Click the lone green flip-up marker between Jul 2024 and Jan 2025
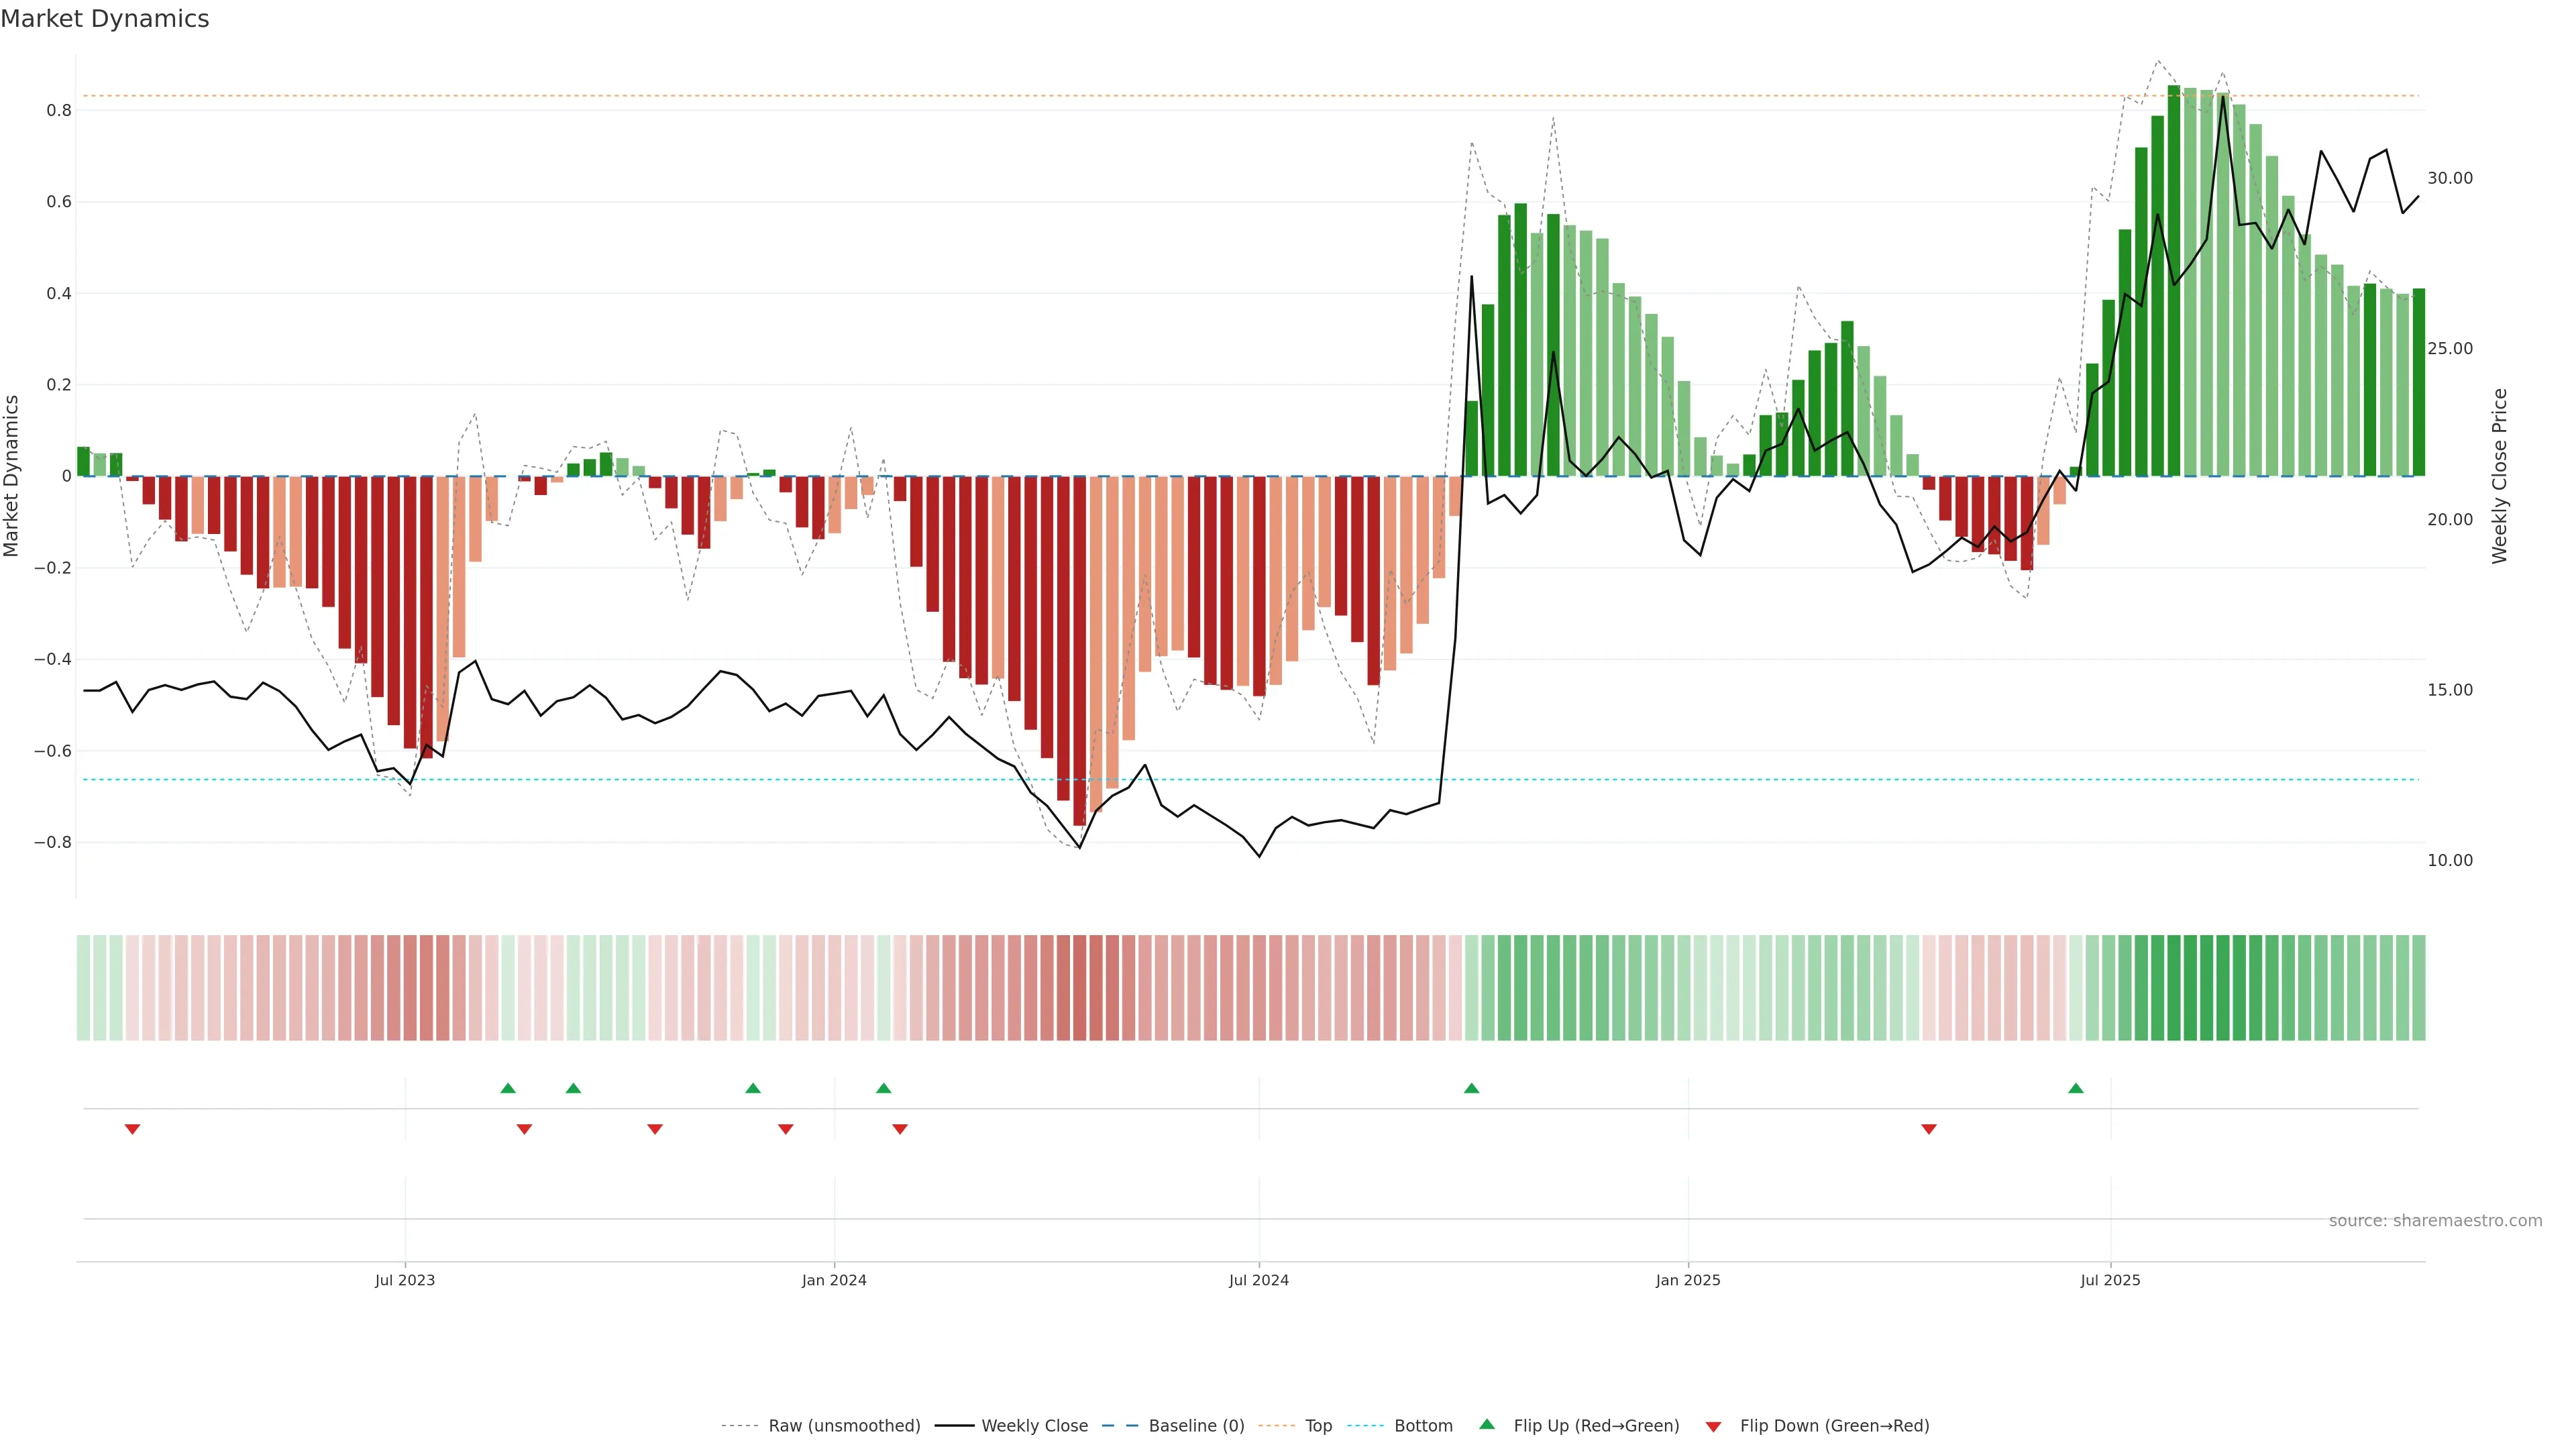Viewport: 2576px width, 1449px height. (x=1471, y=1088)
